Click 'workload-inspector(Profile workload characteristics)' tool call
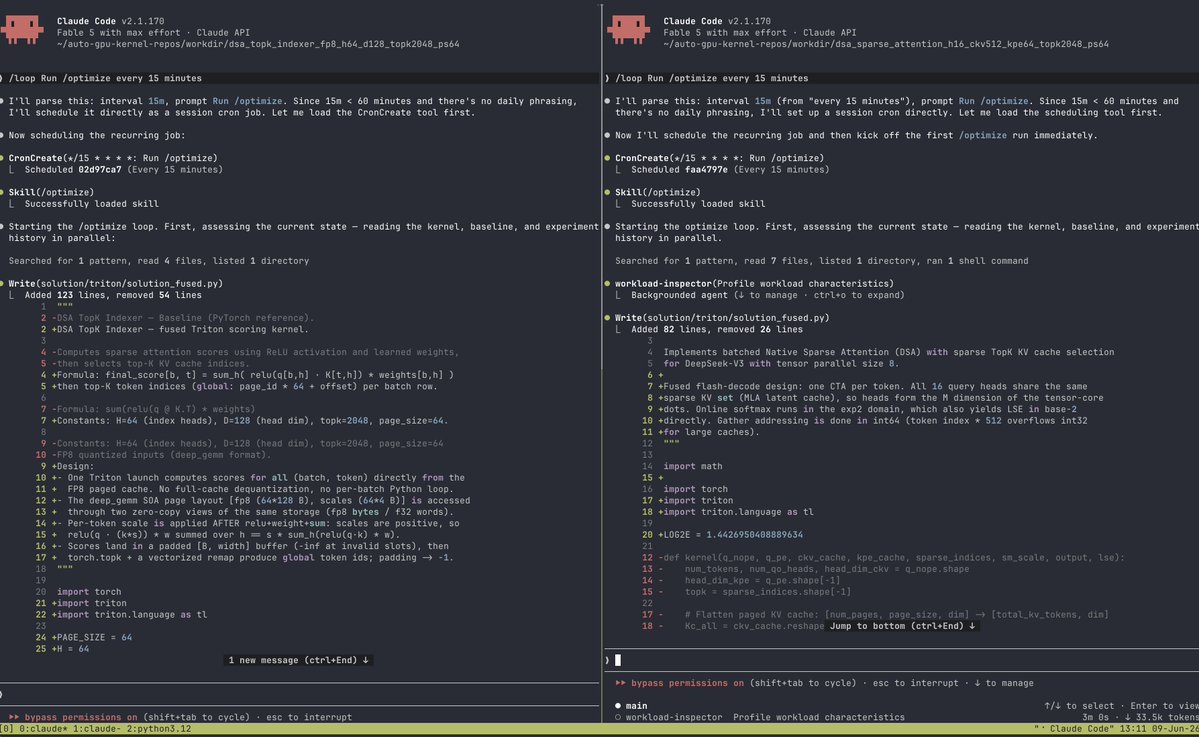 pos(754,284)
